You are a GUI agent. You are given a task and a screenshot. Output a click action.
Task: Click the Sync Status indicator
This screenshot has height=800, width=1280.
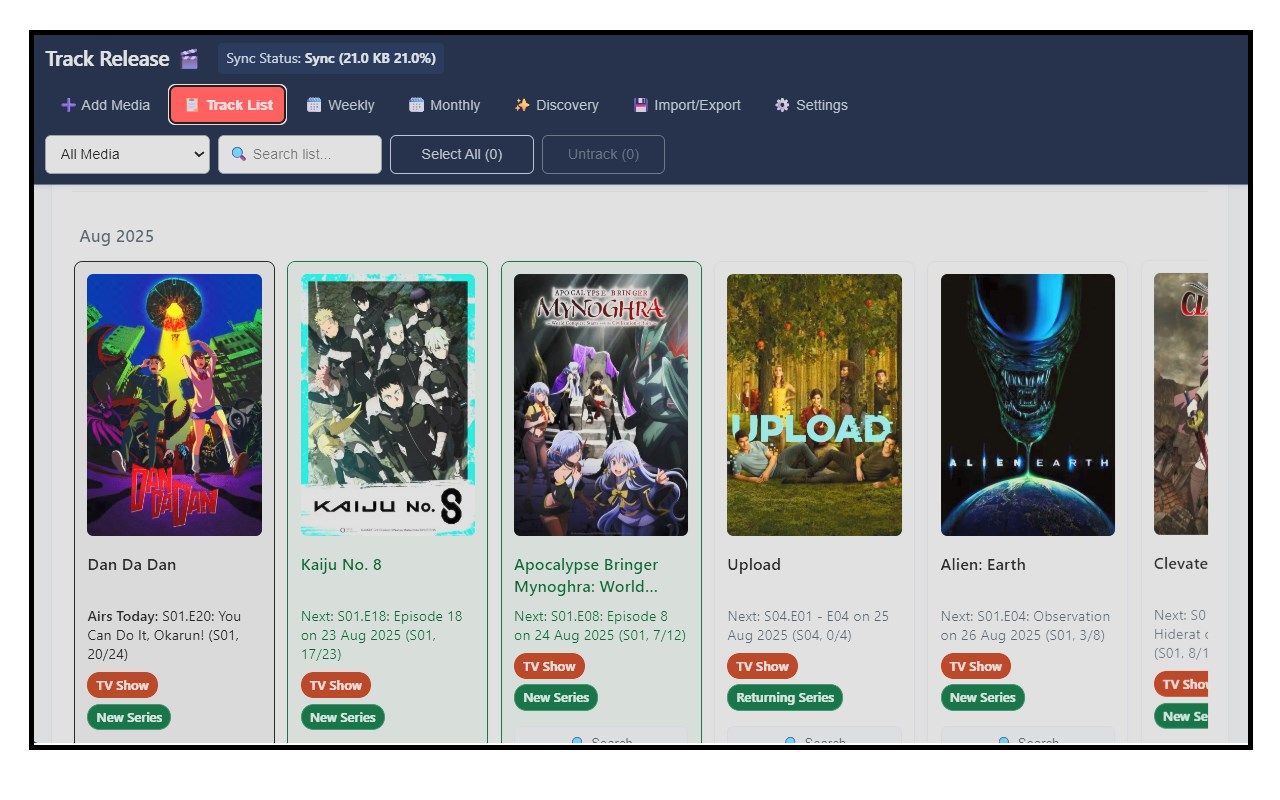(x=331, y=58)
